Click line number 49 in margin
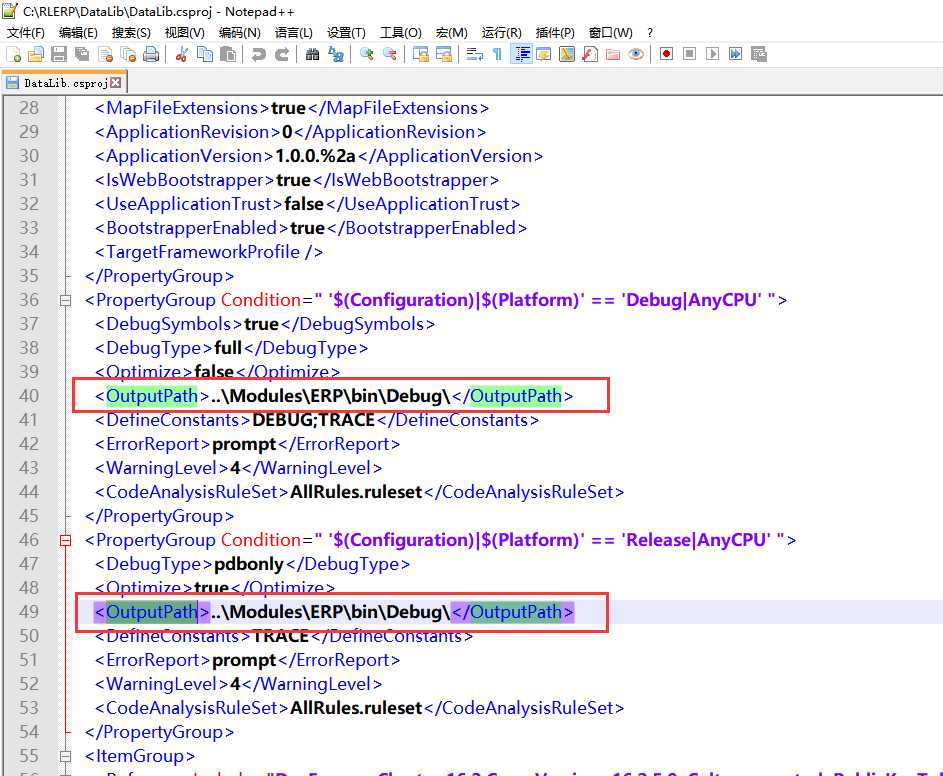This screenshot has width=943, height=776. click(29, 612)
